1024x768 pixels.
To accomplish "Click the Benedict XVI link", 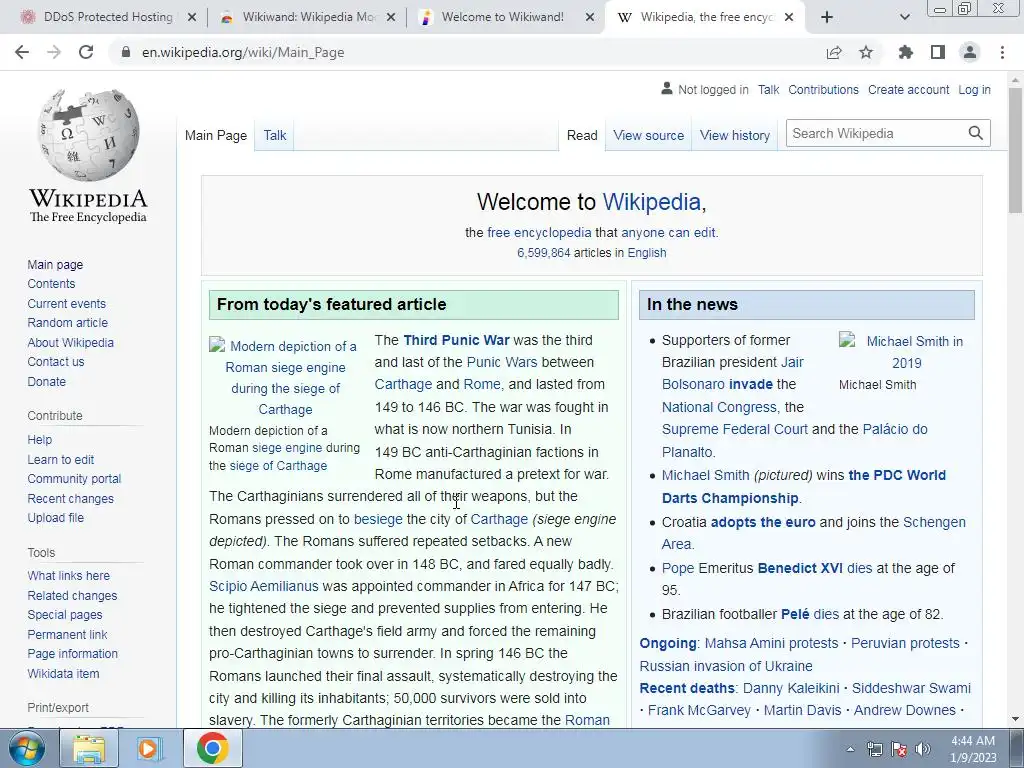I will pos(800,568).
